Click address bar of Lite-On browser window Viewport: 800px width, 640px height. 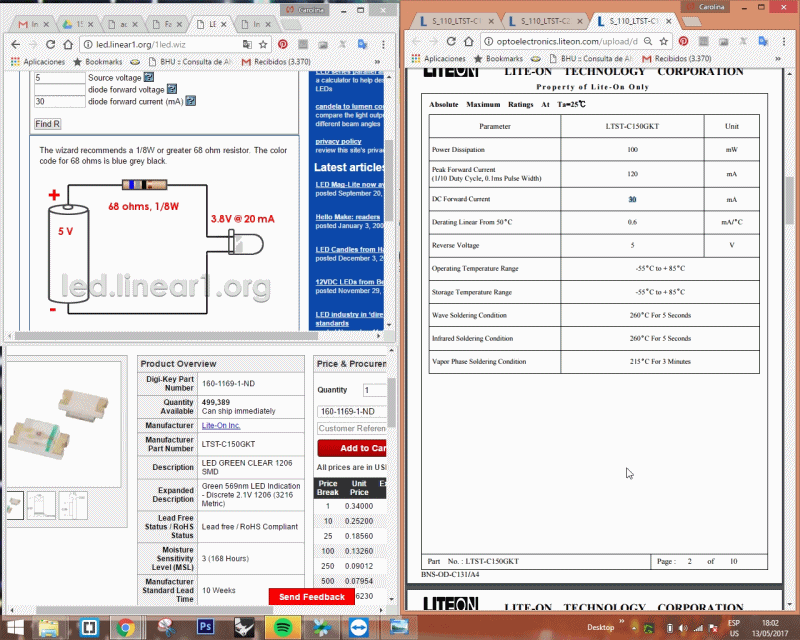pos(566,41)
